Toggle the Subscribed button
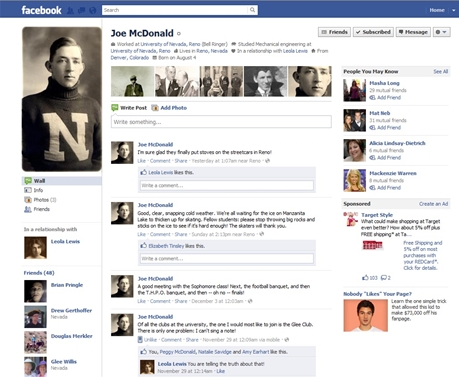 click(373, 32)
